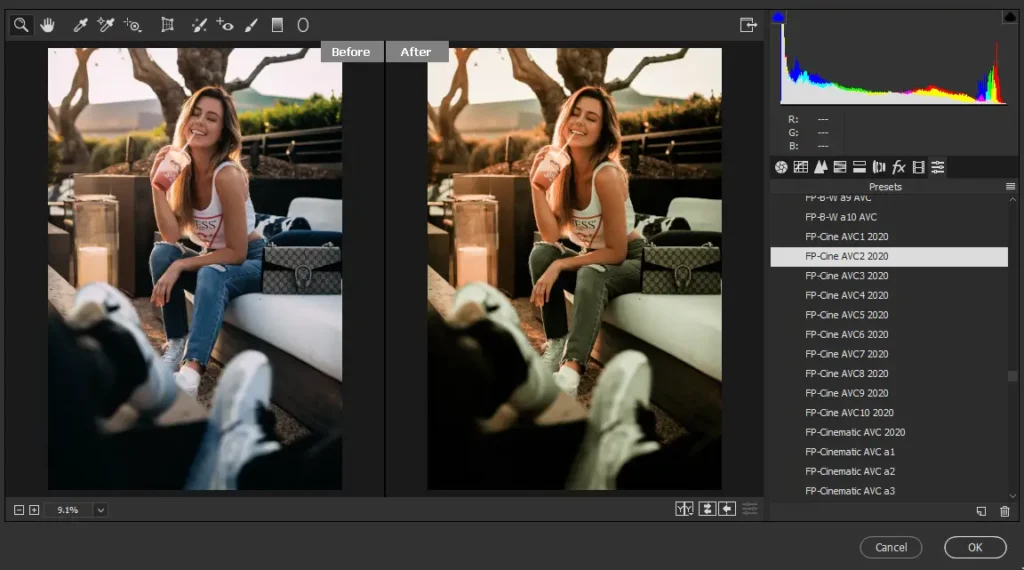Open the zoom level dropdown arrow
Screen dimensions: 1024x570
[x=101, y=510]
